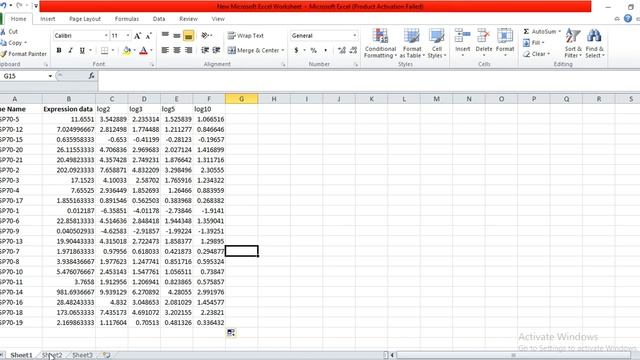Switch to Page Layout tab
Screen dimensions: 640x360
pyautogui.click(x=85, y=19)
